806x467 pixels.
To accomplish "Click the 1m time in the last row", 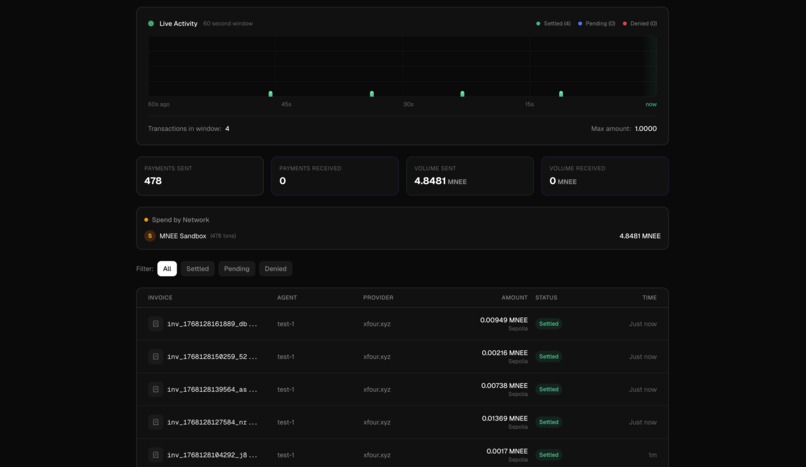I will pyautogui.click(x=652, y=455).
